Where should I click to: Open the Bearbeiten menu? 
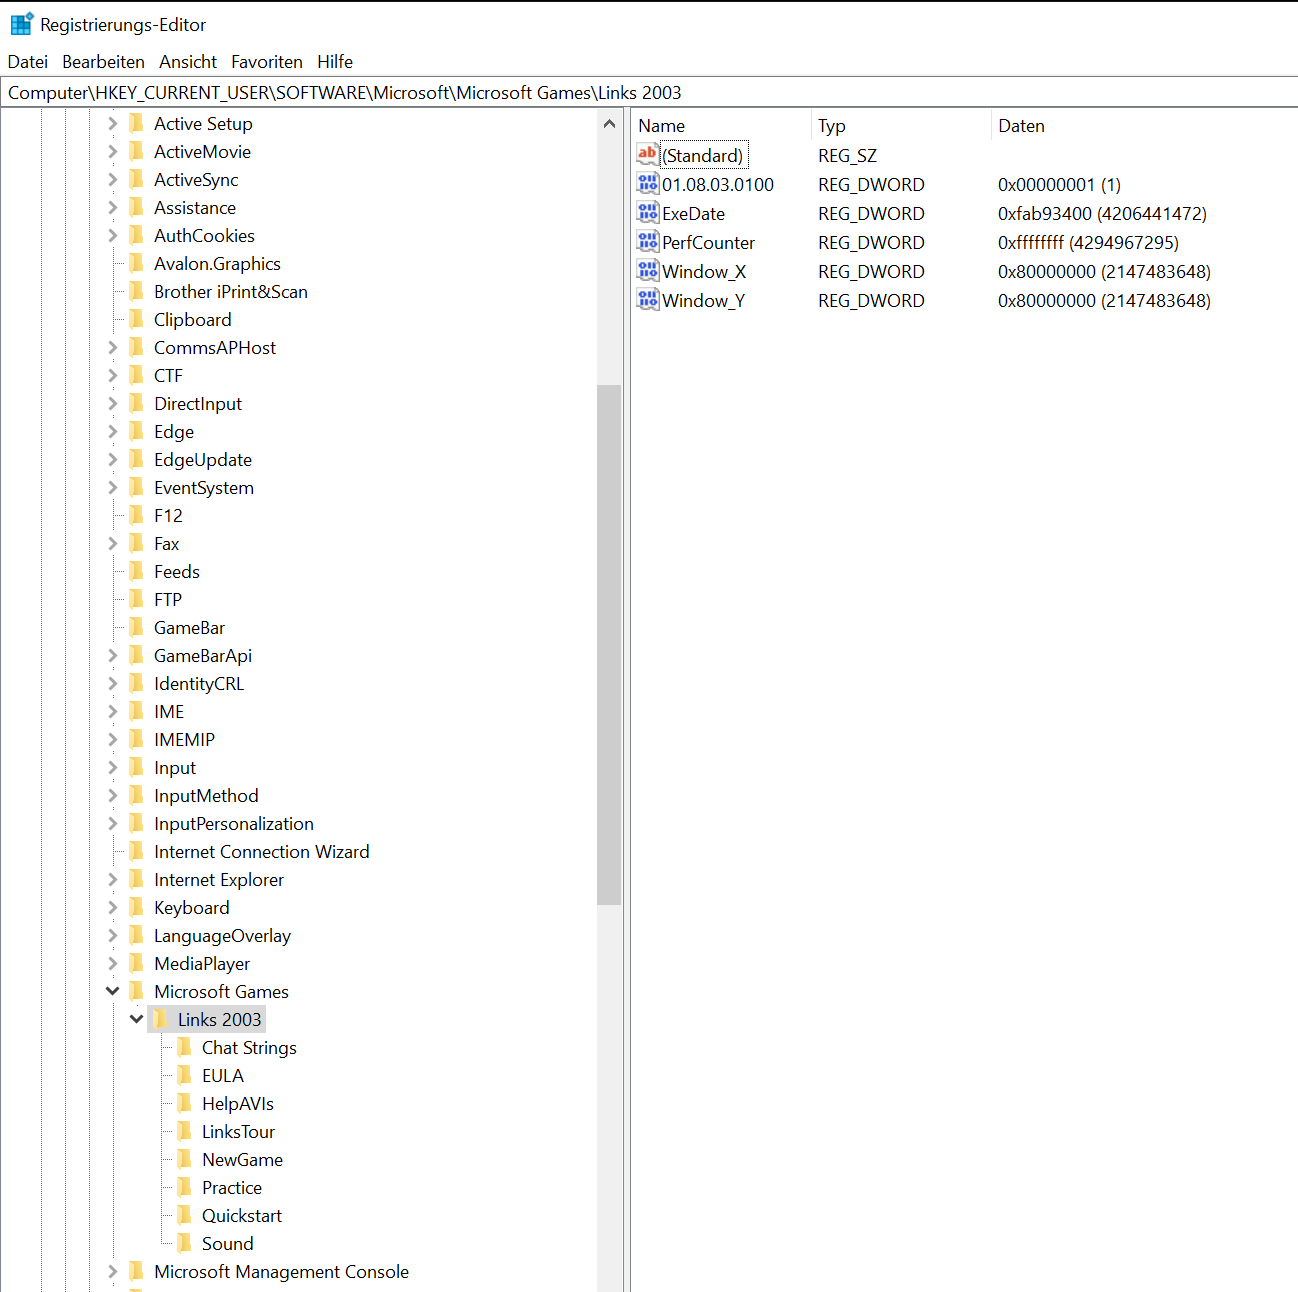tap(103, 62)
